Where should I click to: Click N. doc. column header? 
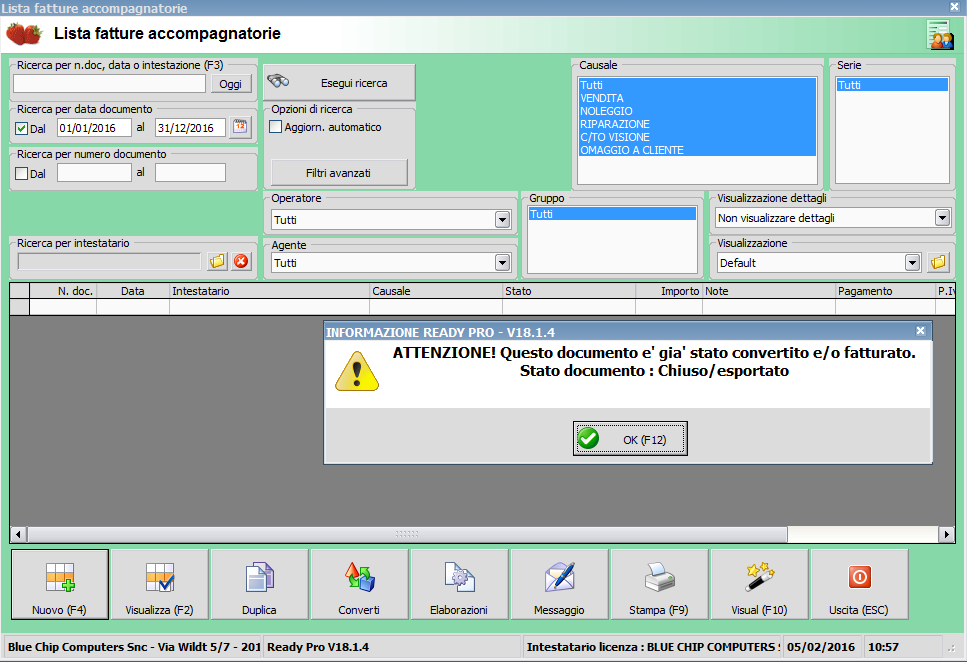tap(63, 291)
